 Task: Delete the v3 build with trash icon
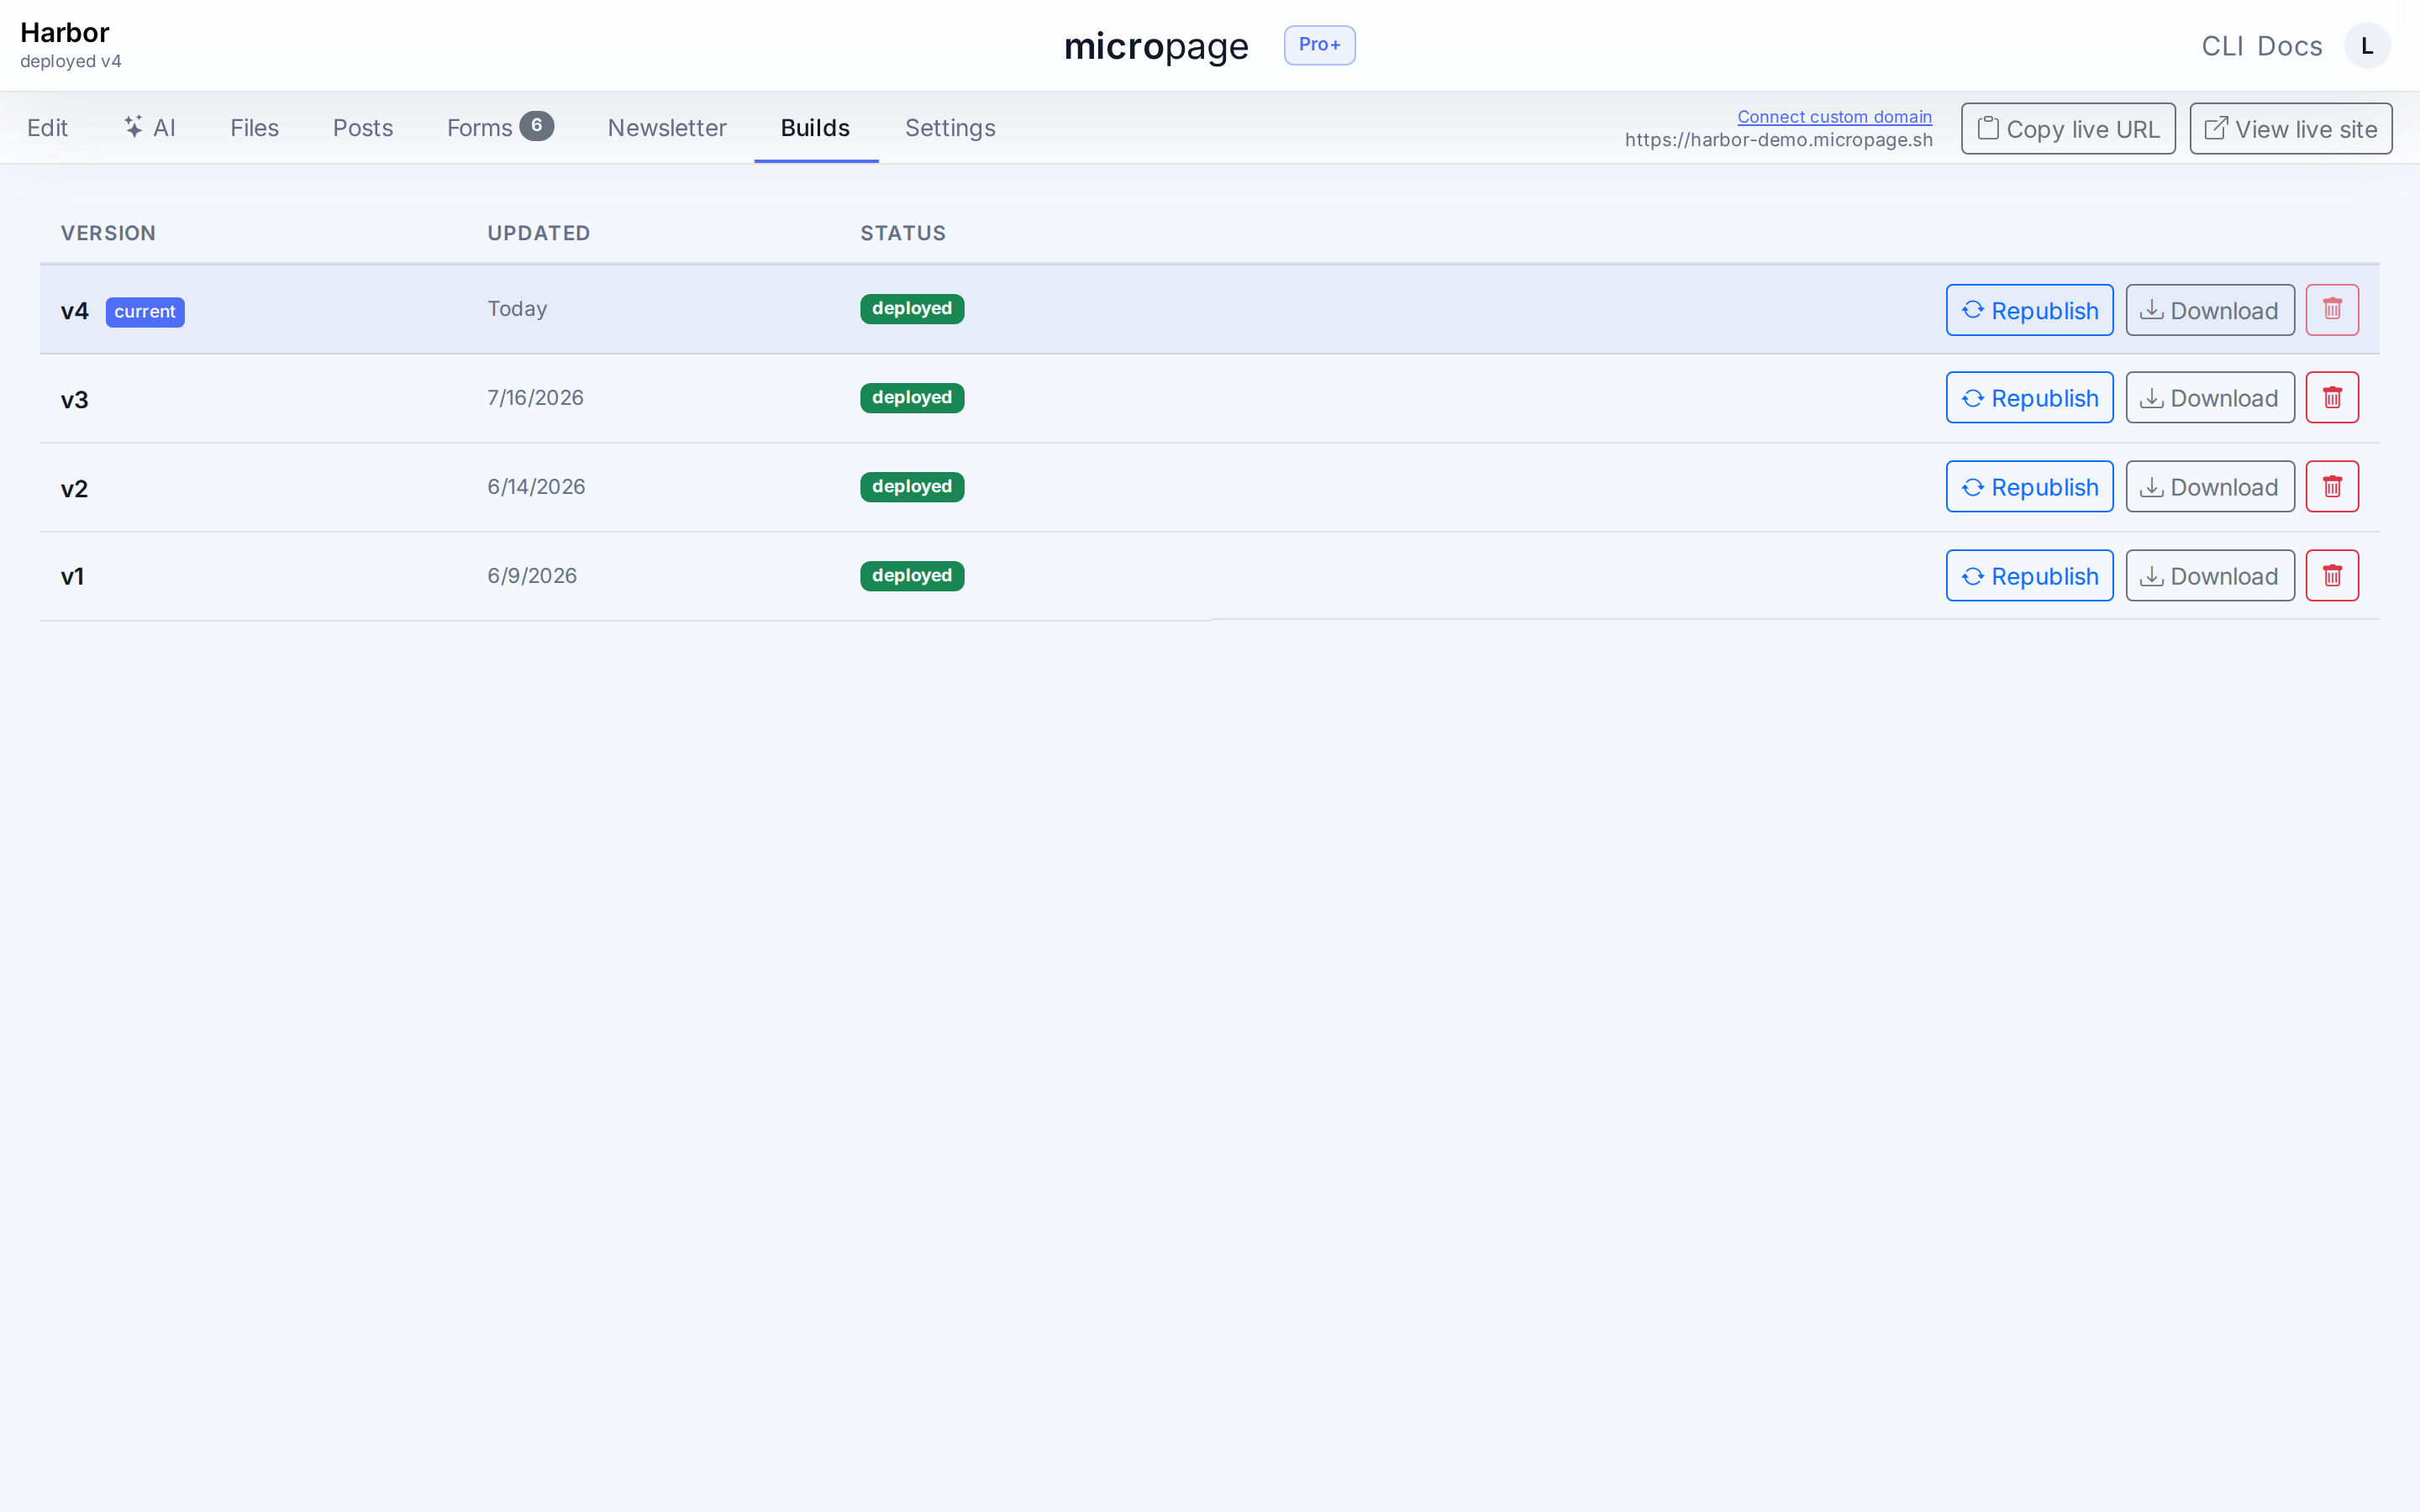[x=2332, y=397]
